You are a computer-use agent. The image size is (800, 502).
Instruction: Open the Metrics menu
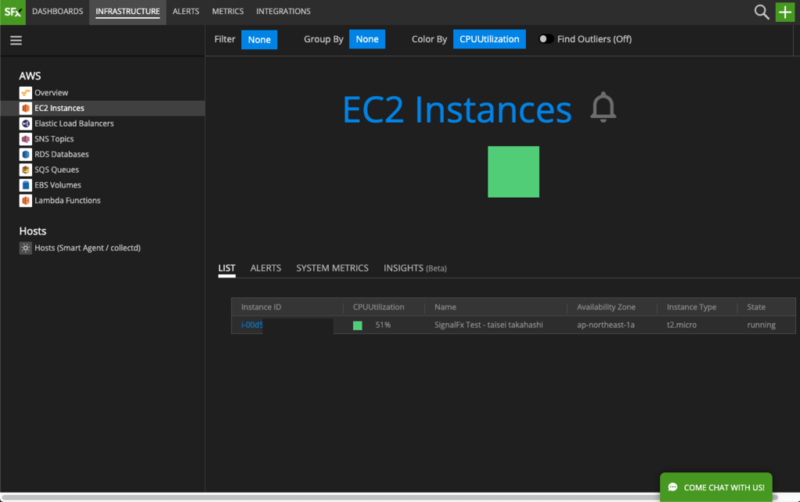pyautogui.click(x=228, y=11)
